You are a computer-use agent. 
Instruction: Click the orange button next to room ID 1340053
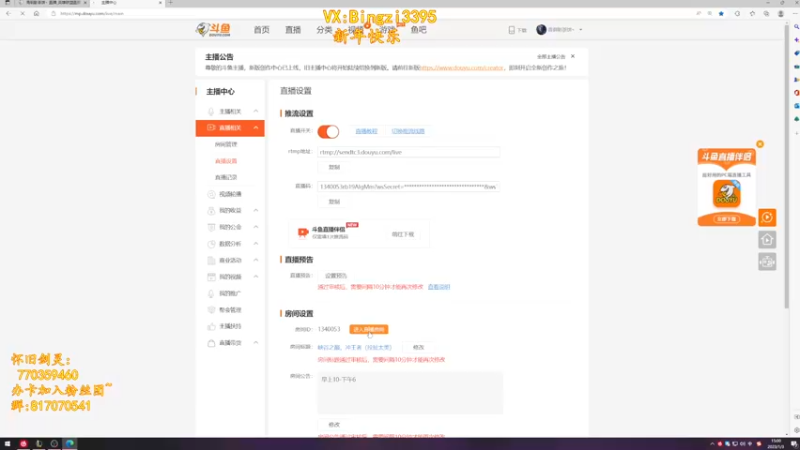click(369, 330)
